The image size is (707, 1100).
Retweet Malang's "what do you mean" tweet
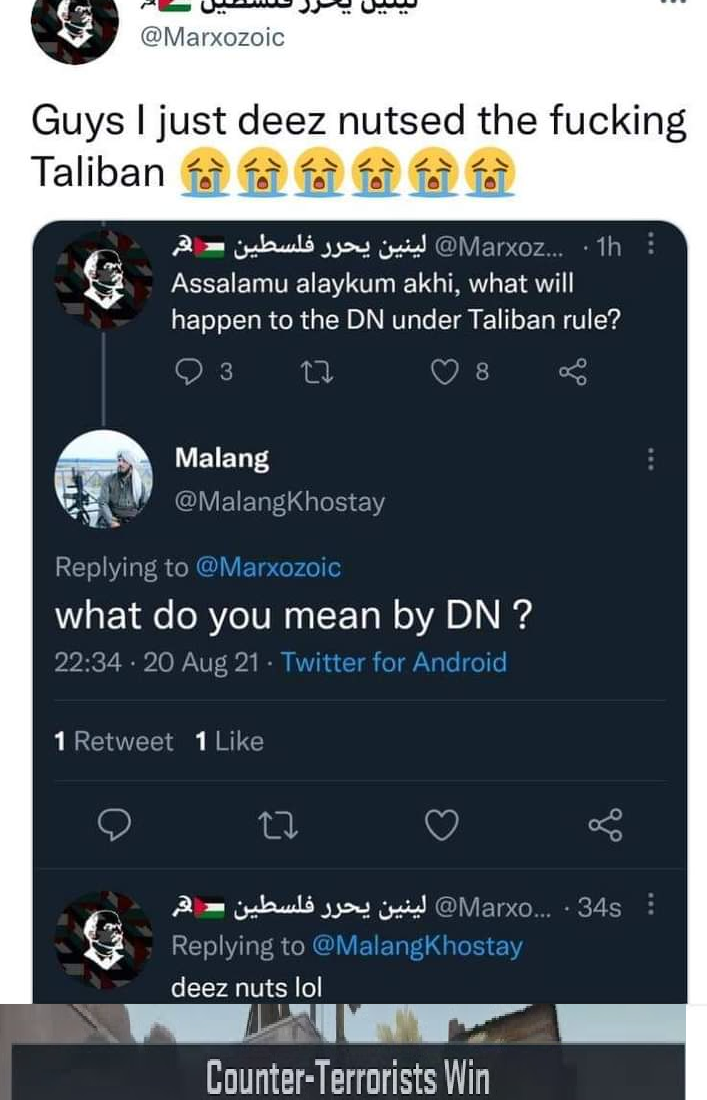(x=273, y=824)
